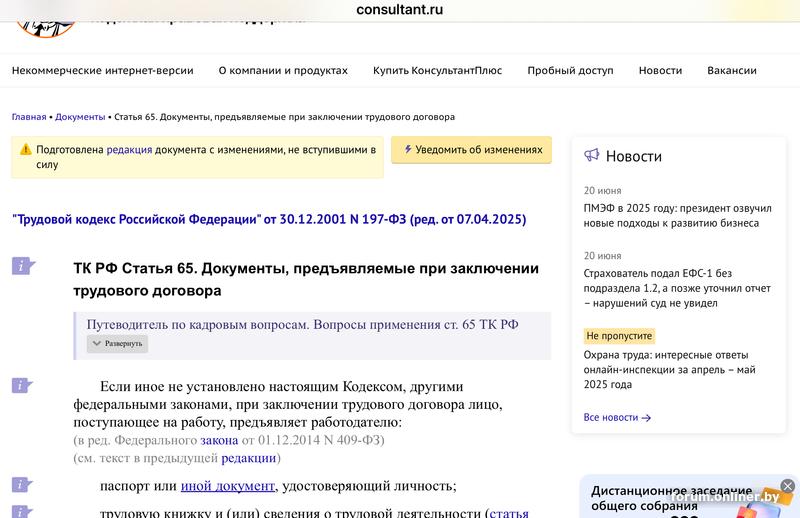Click info icon beside 'Если иное не установлено' paragraph

pyautogui.click(x=22, y=385)
